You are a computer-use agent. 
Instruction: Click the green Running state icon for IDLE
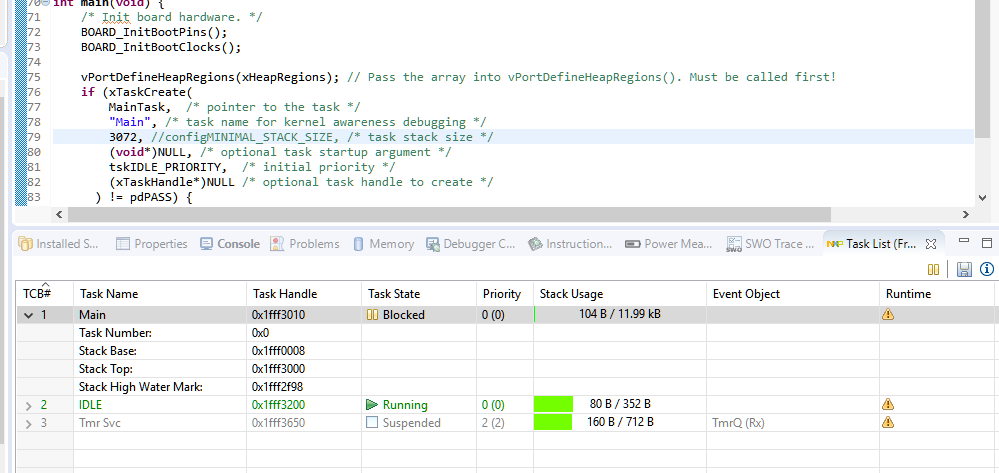coord(373,405)
